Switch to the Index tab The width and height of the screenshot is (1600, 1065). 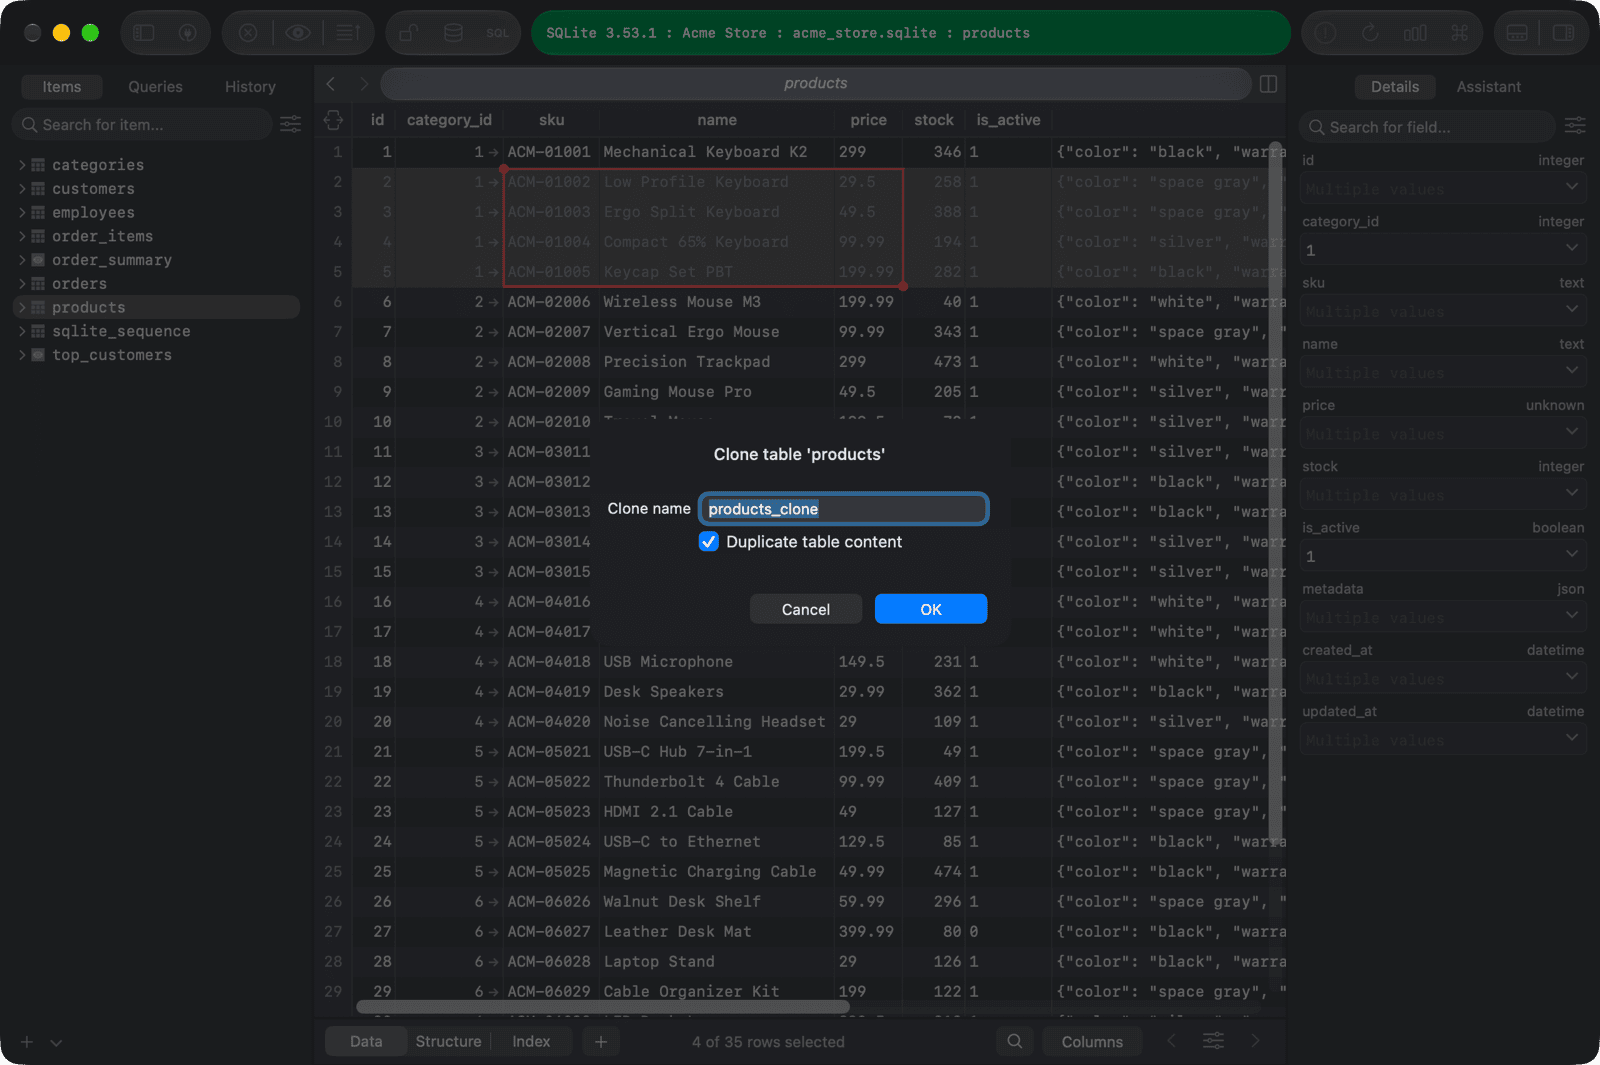click(x=531, y=1041)
